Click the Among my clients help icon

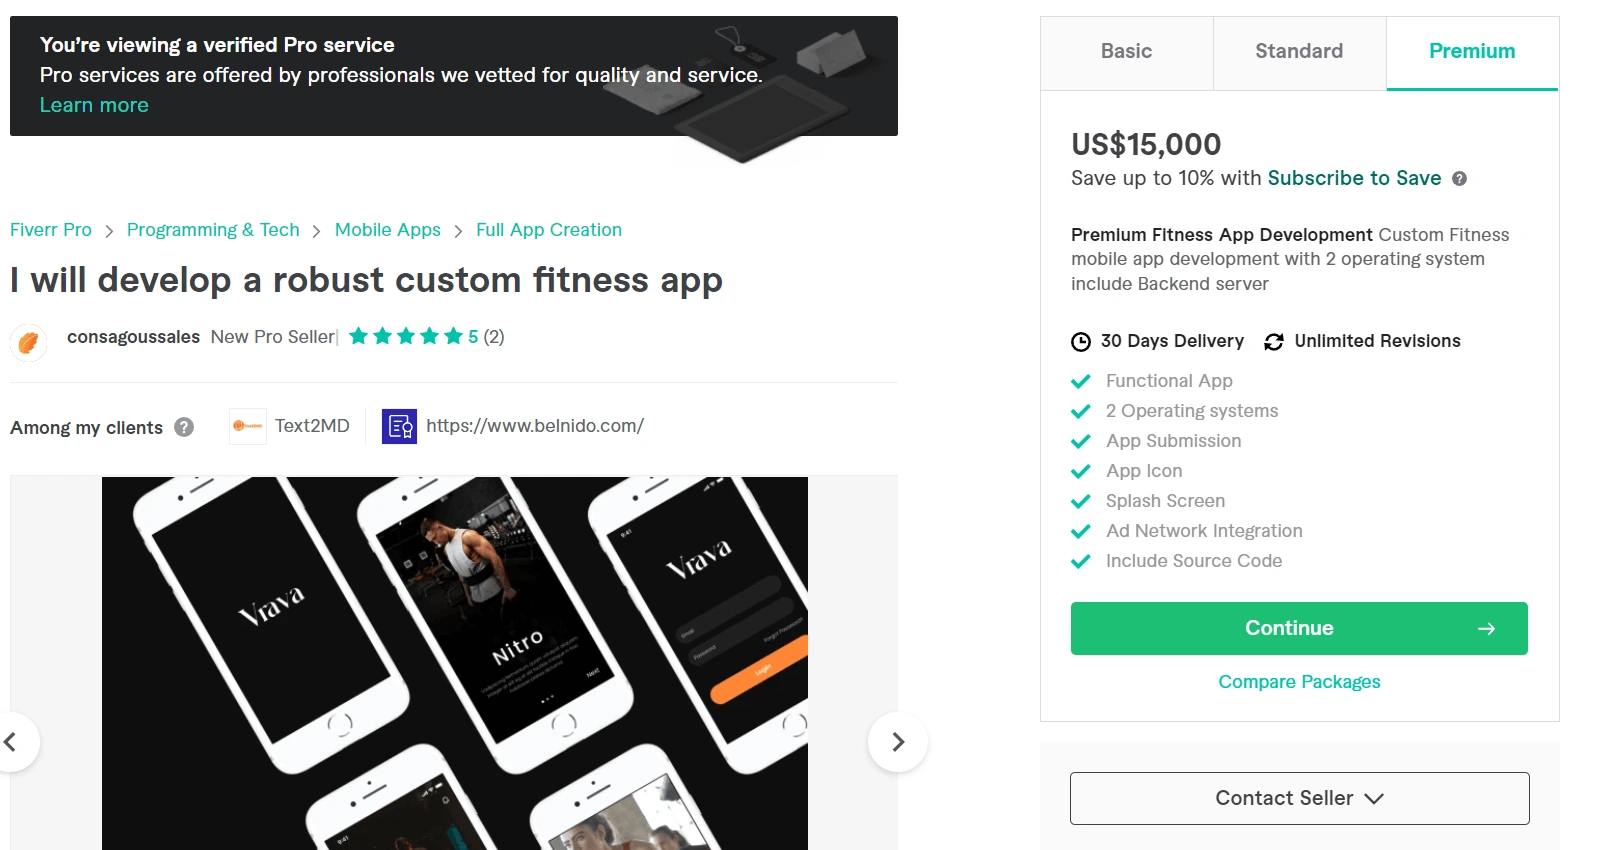coord(184,427)
